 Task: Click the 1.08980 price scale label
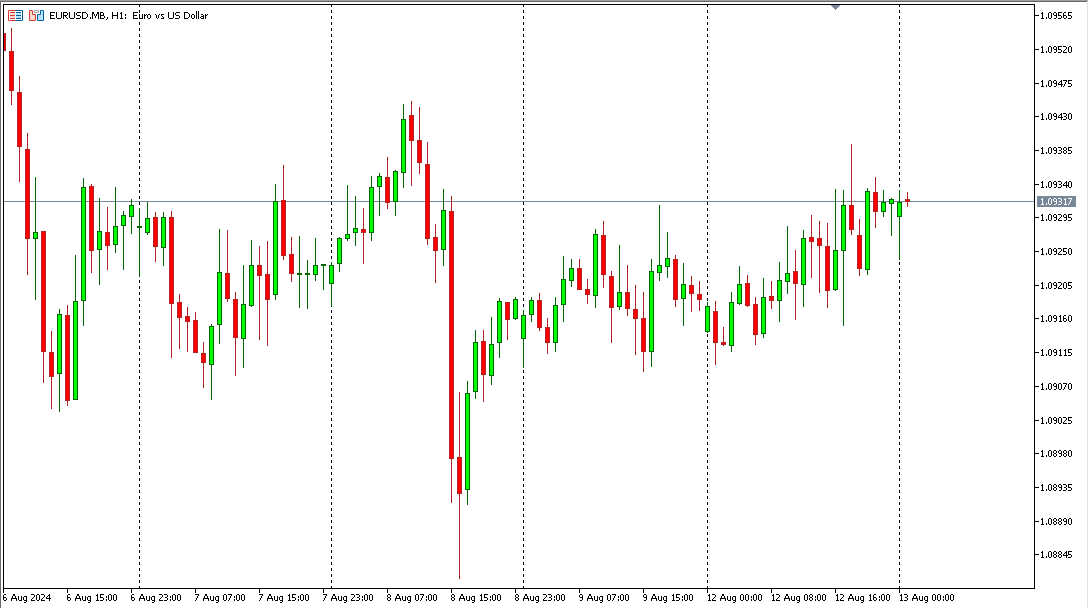tap(1056, 454)
